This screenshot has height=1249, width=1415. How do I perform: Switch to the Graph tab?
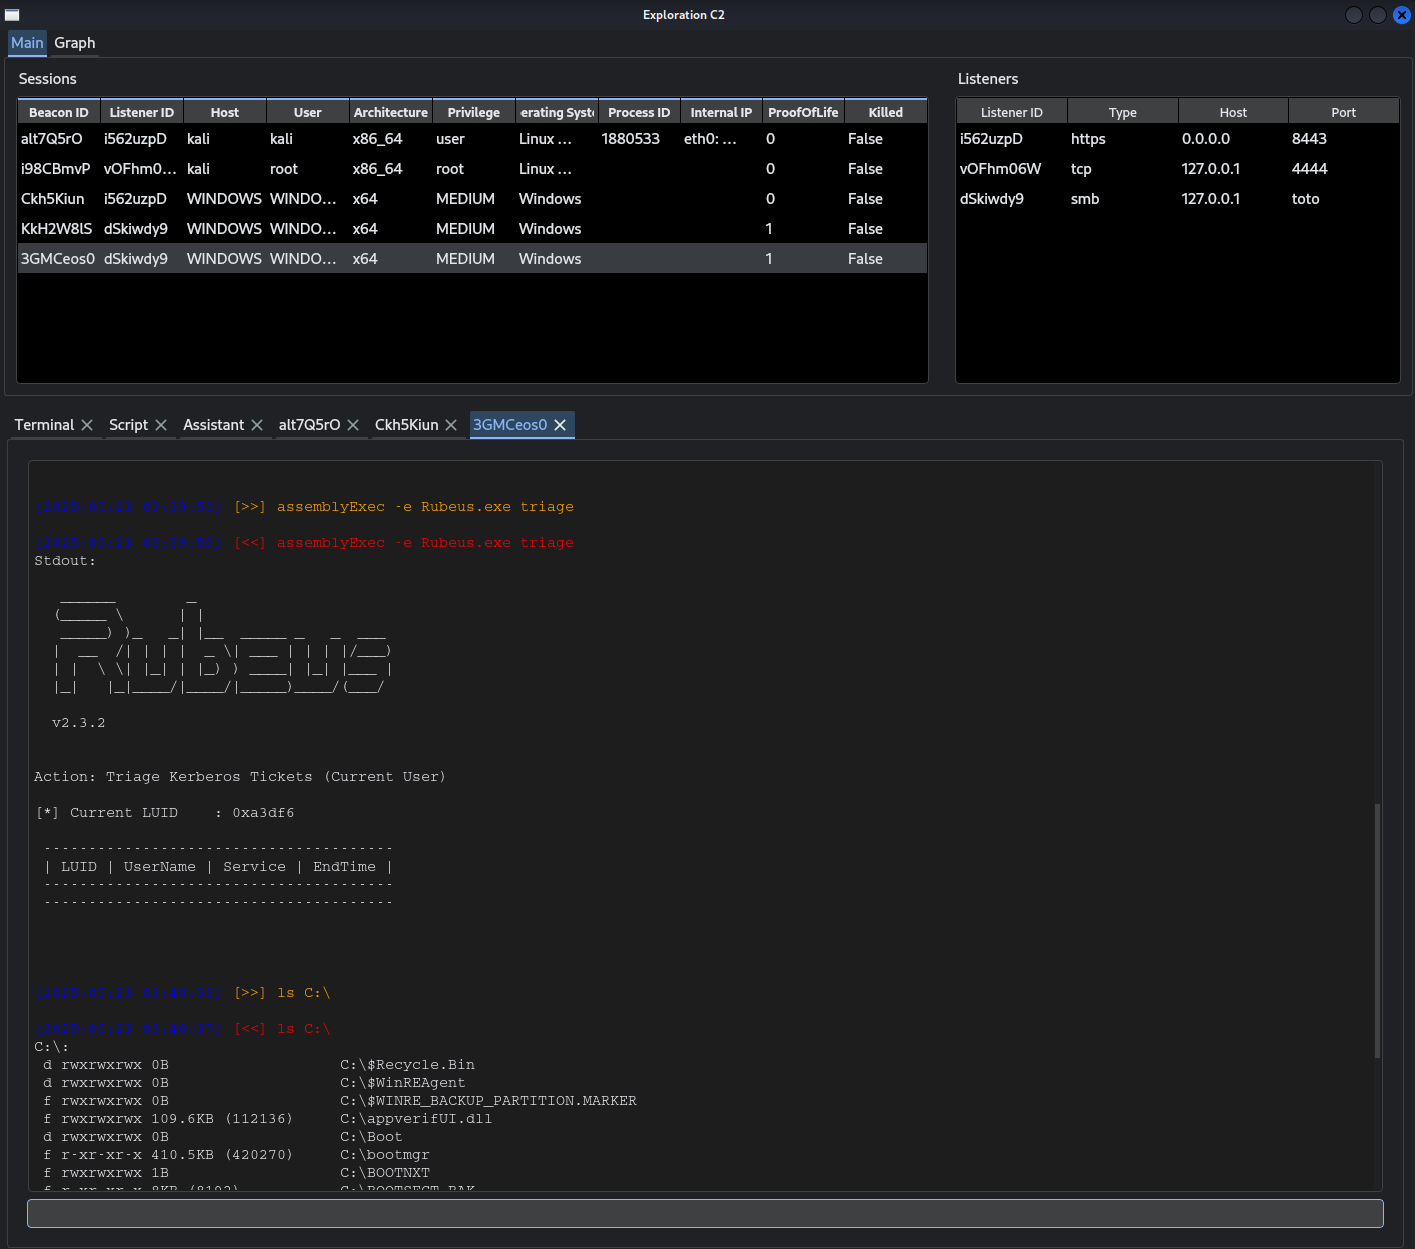(75, 43)
